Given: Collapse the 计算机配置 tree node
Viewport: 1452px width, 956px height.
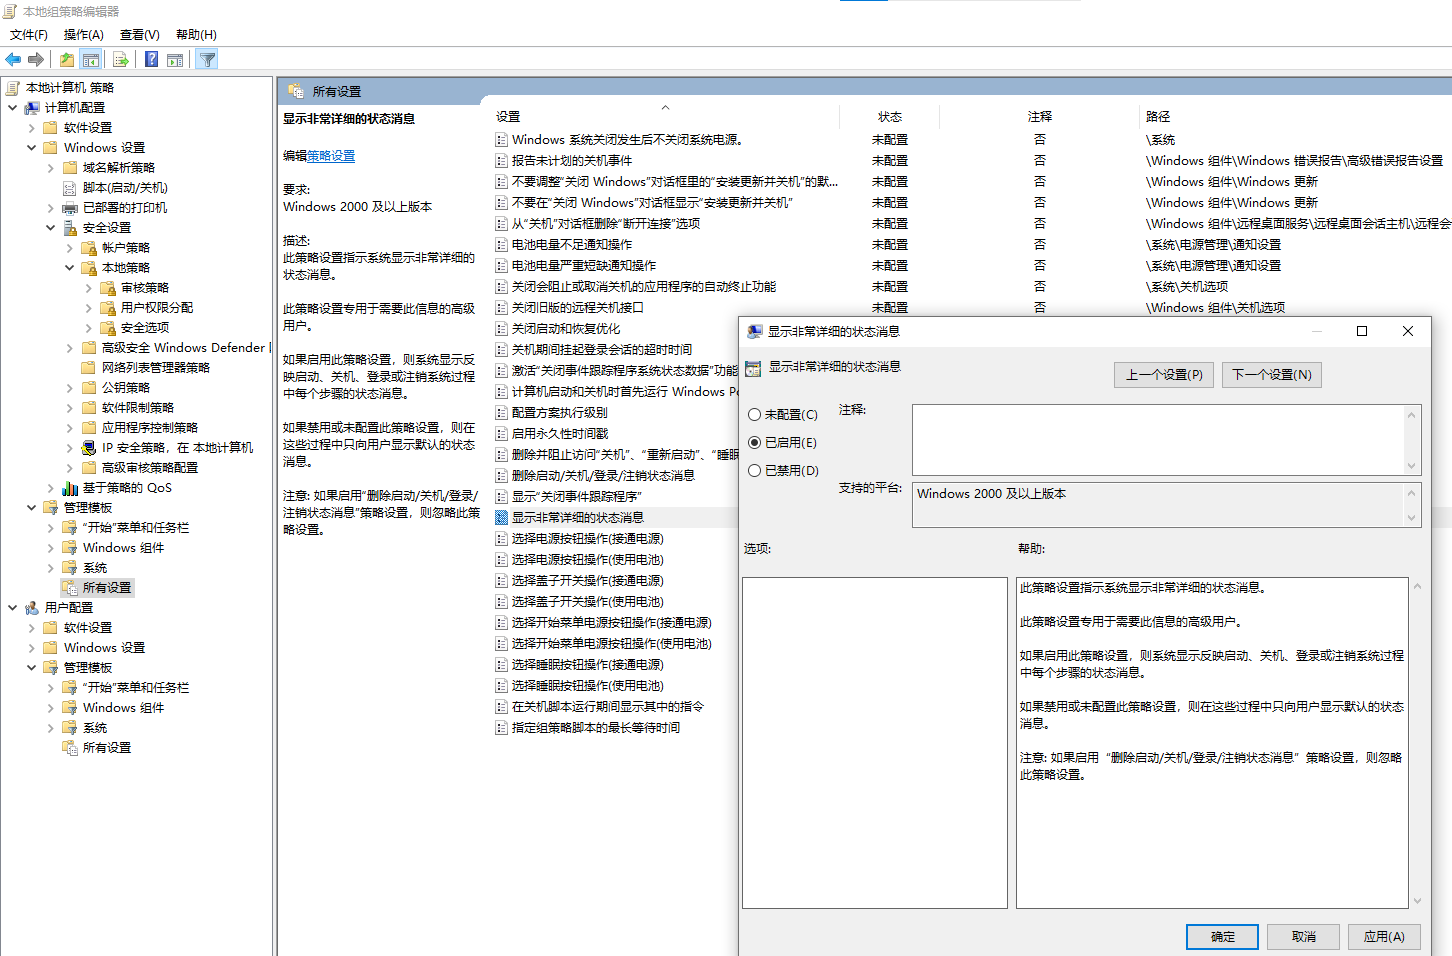Looking at the screenshot, I should click(x=12, y=108).
